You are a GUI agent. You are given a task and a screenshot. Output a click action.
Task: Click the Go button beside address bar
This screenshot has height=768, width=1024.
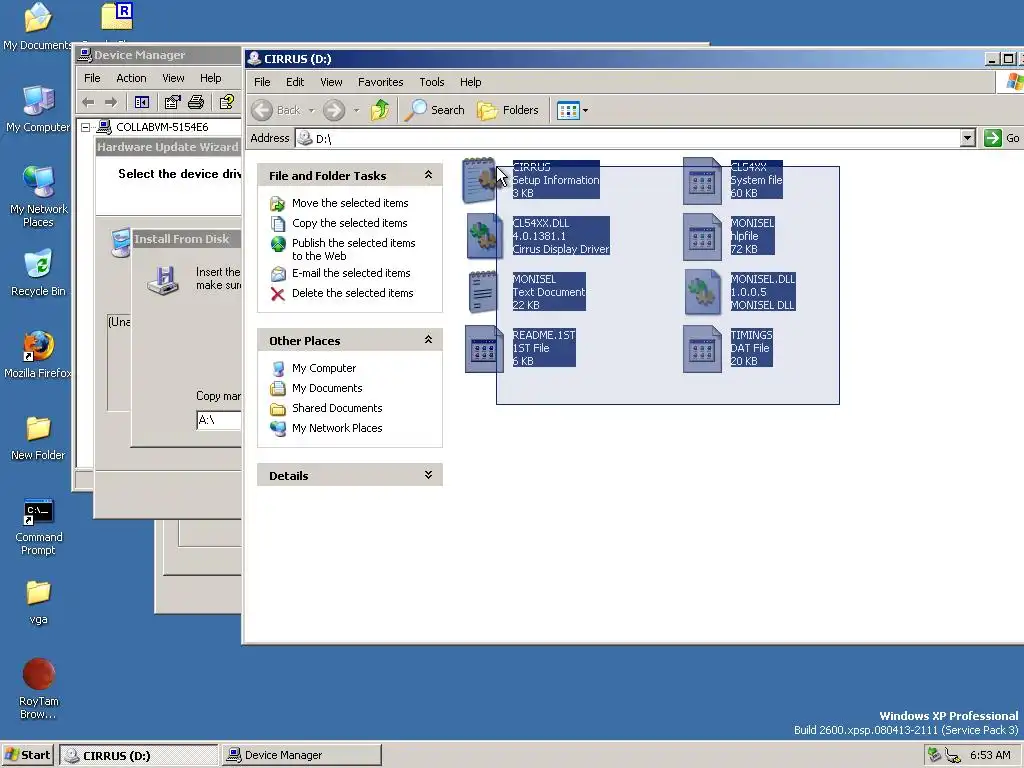point(1002,138)
